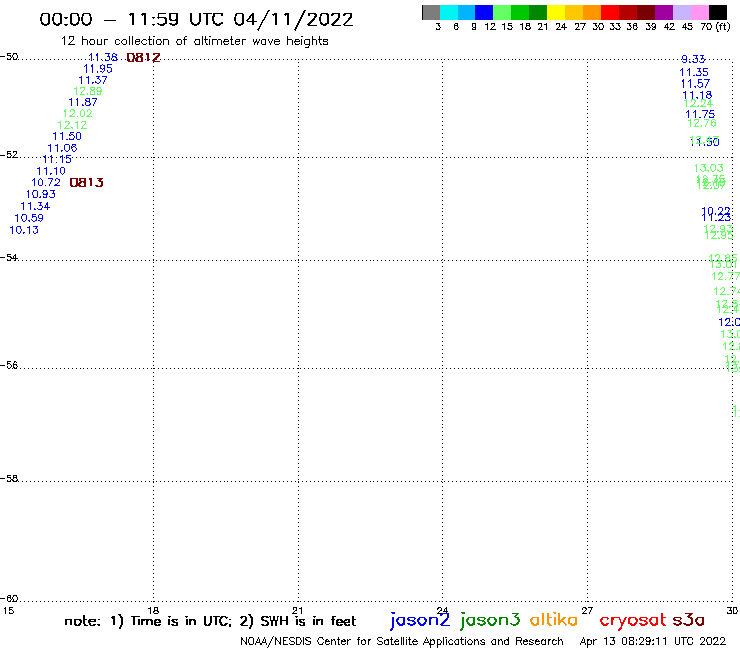Click the jason3 satellite legend label
Viewport: 740px width, 650px height.
490,621
